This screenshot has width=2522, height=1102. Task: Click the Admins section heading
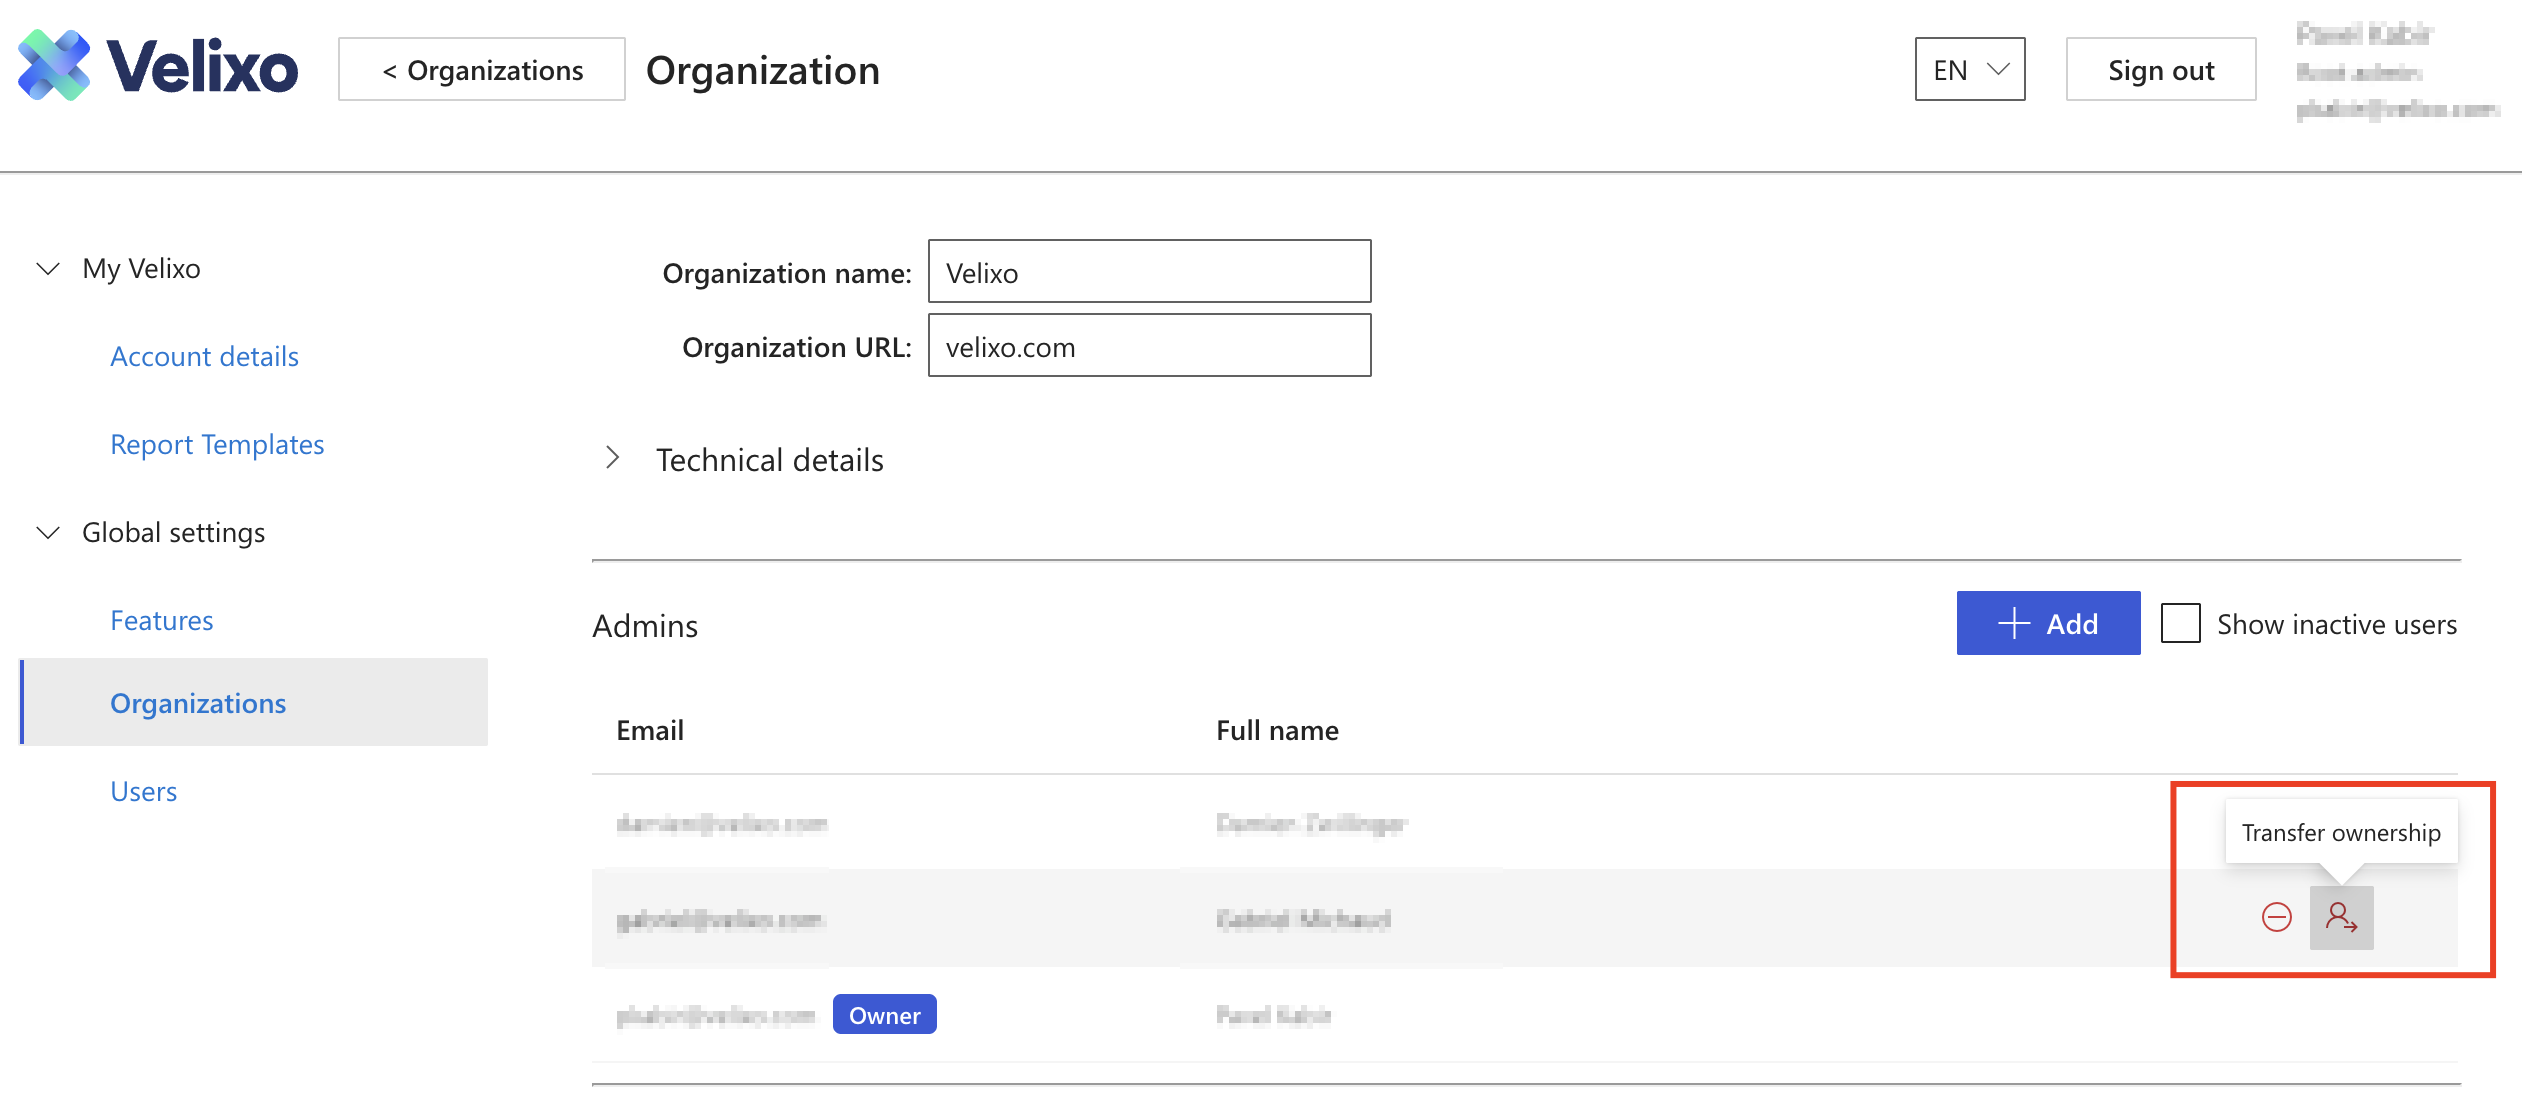click(x=645, y=625)
